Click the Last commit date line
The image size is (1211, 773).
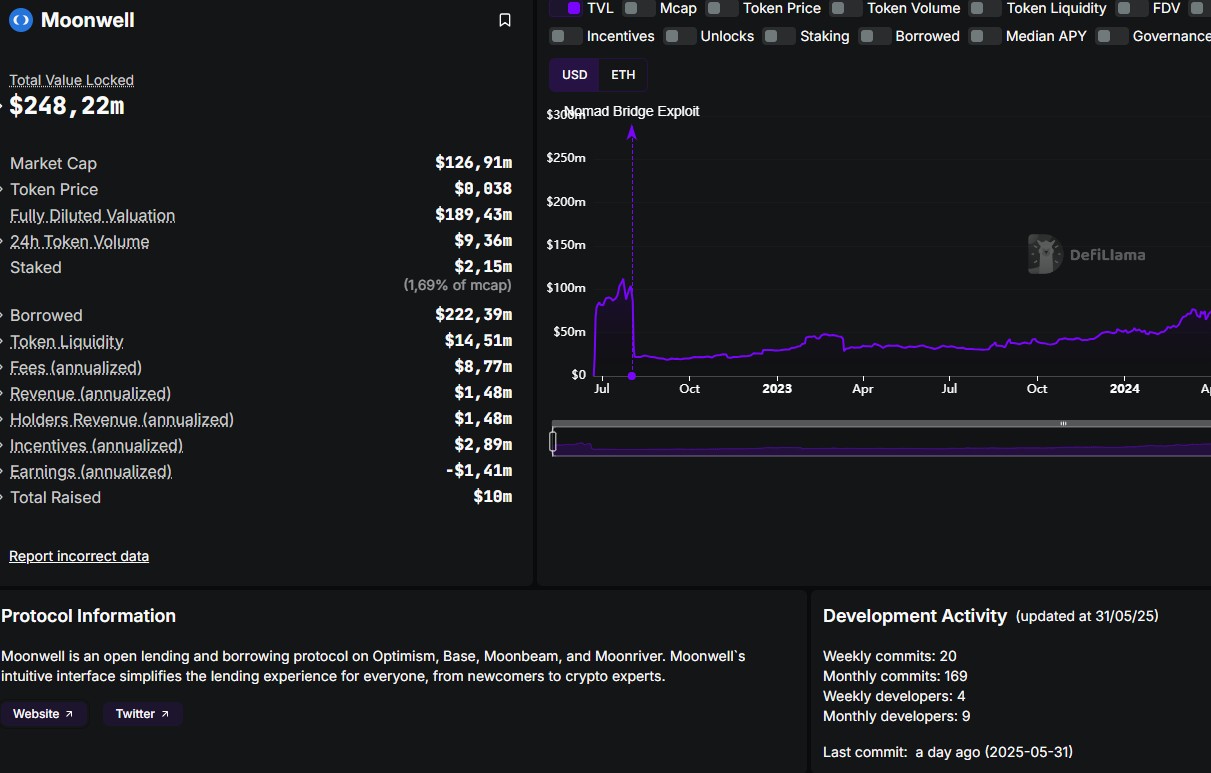pyautogui.click(x=948, y=752)
